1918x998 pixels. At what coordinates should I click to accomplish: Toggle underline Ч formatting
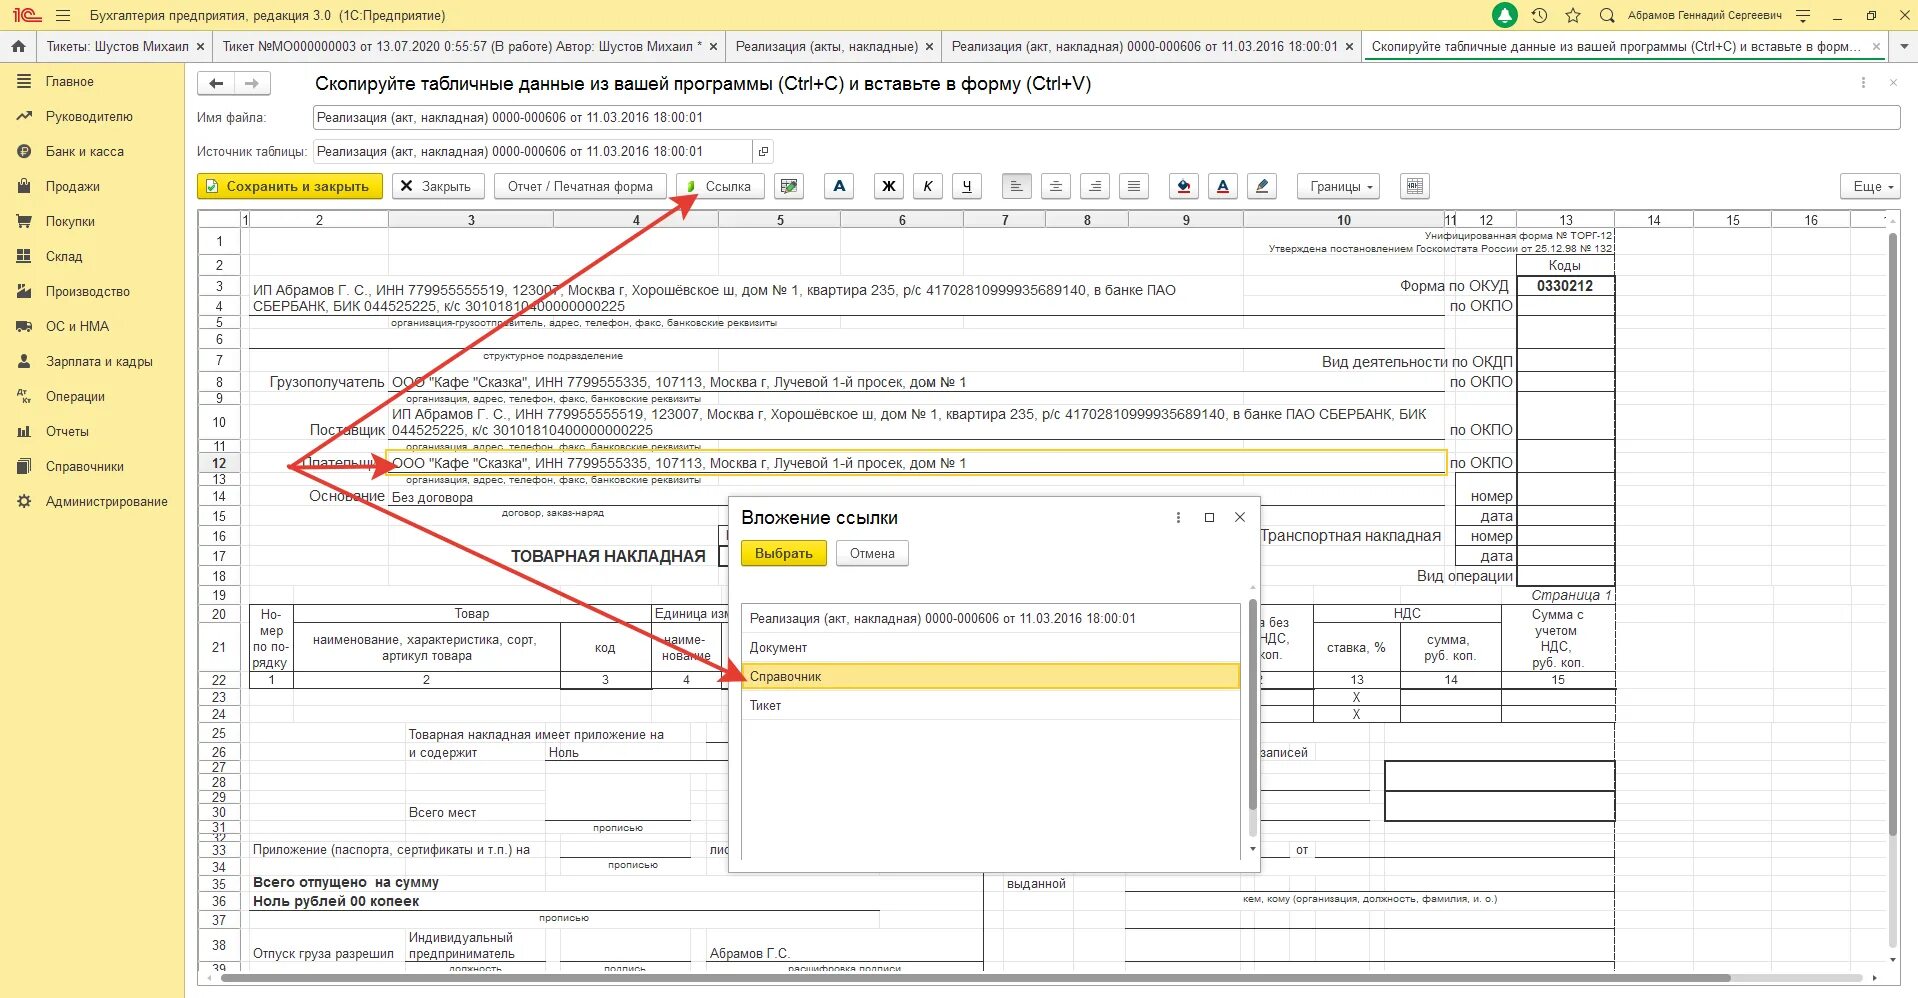[x=966, y=186]
